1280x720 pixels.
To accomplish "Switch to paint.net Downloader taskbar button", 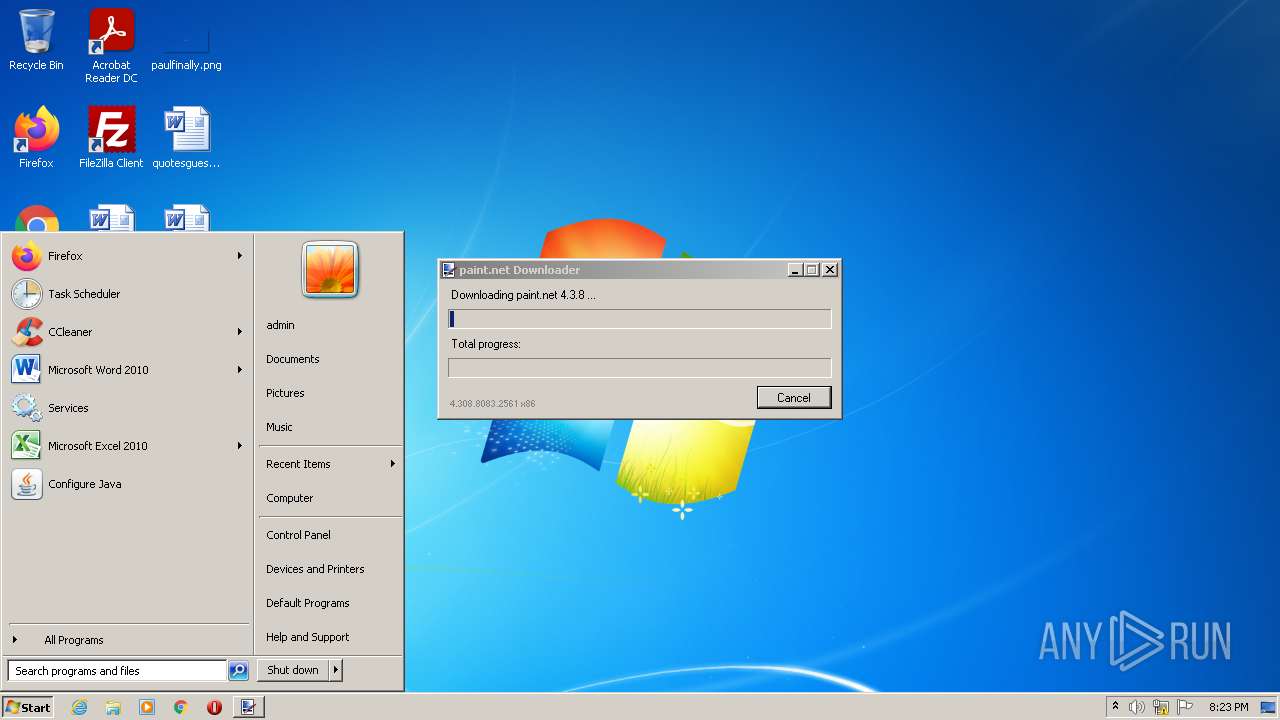I will 248,707.
